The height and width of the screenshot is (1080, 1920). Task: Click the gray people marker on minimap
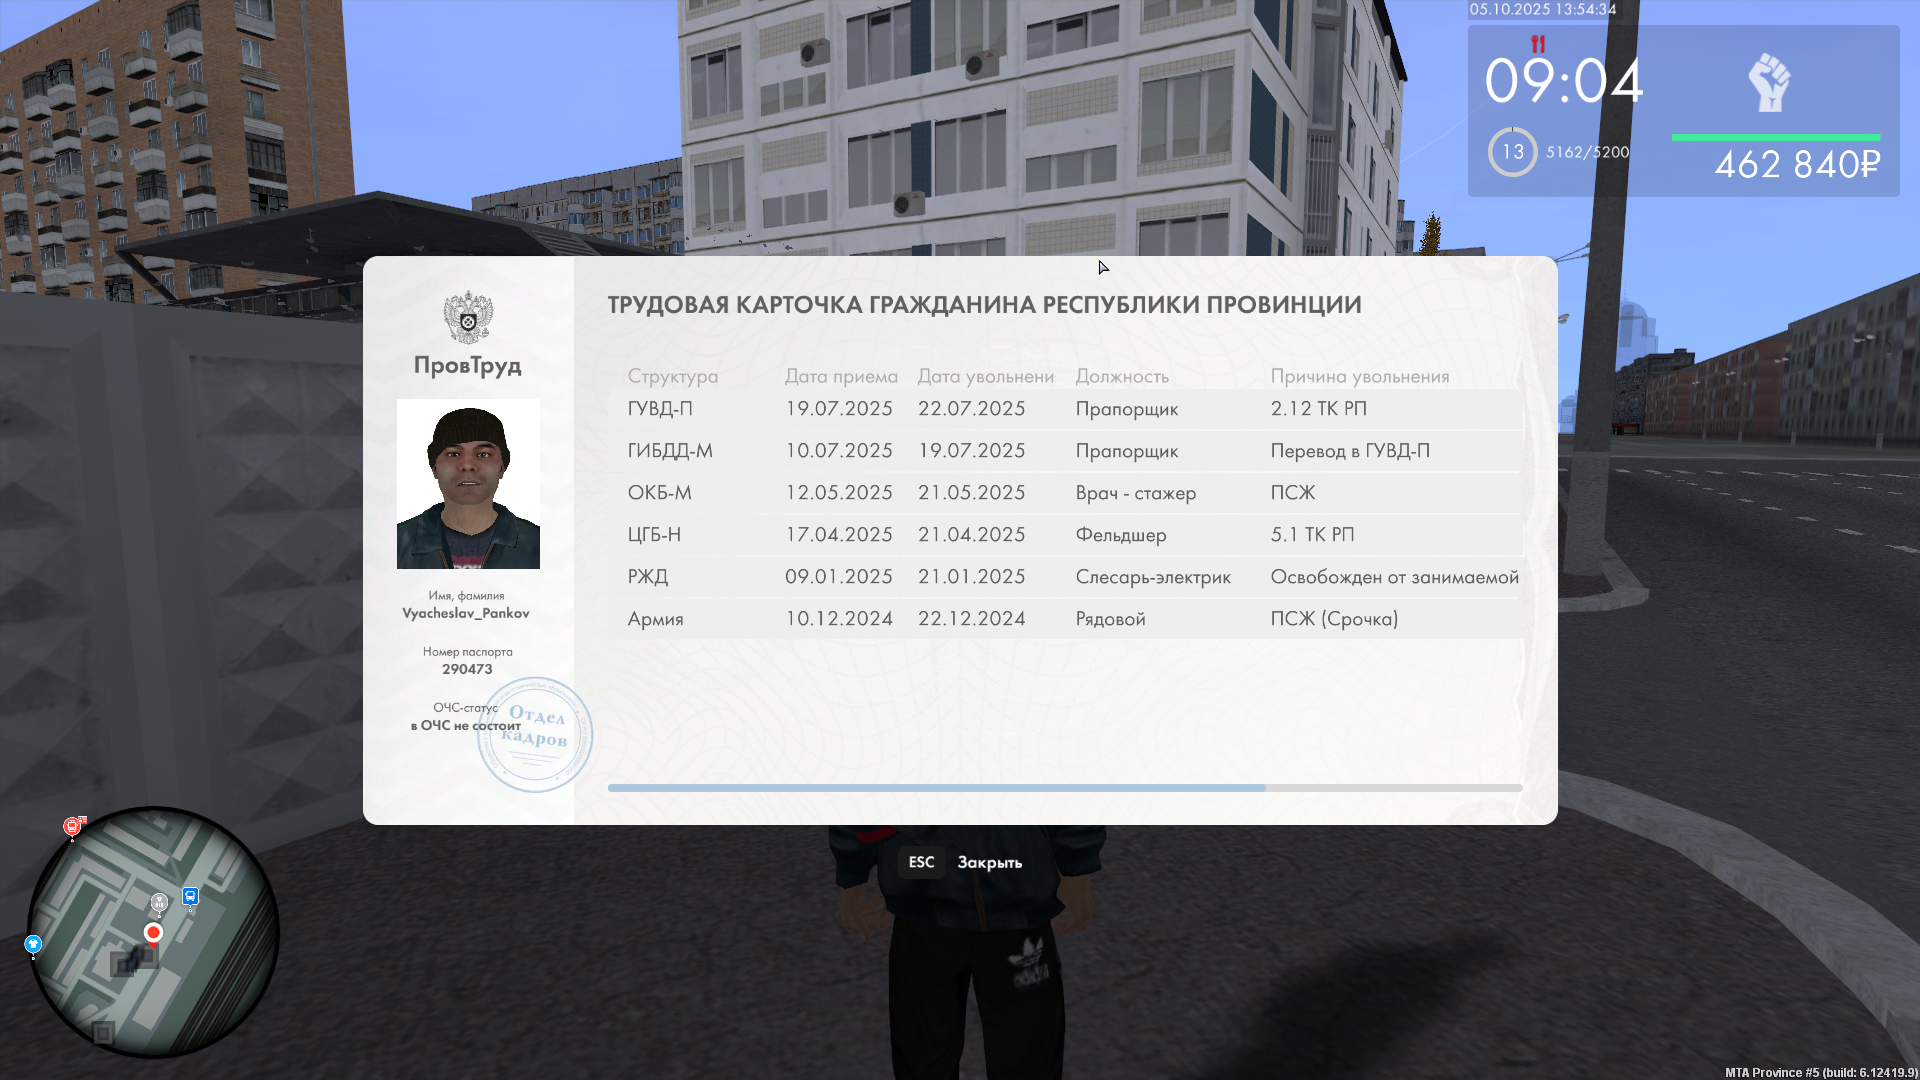click(x=159, y=902)
